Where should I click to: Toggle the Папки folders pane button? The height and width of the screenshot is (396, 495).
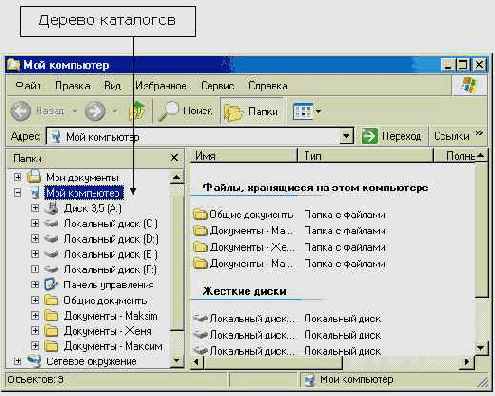[x=251, y=112]
